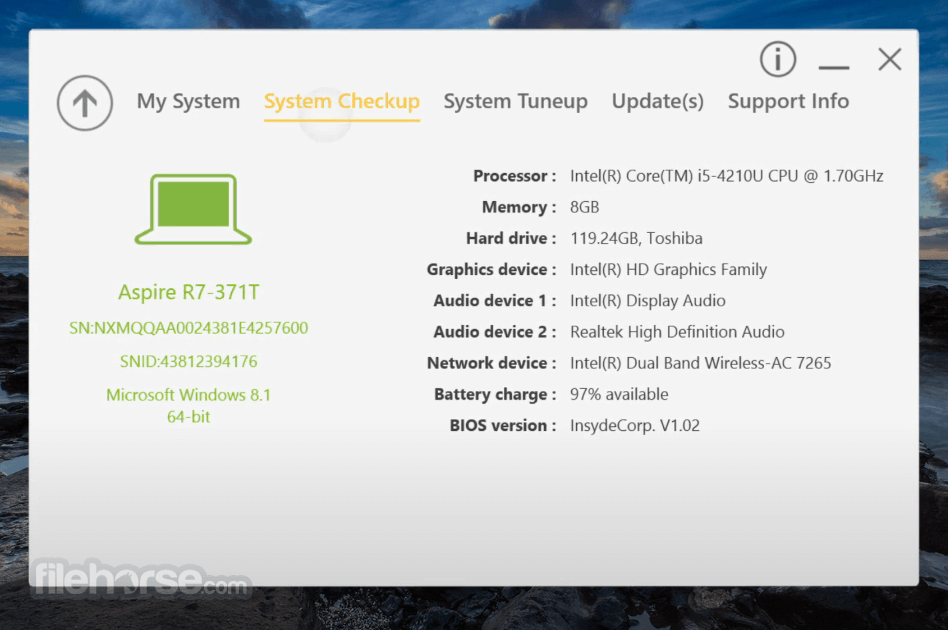Select the System Checkup tab

coord(342,102)
